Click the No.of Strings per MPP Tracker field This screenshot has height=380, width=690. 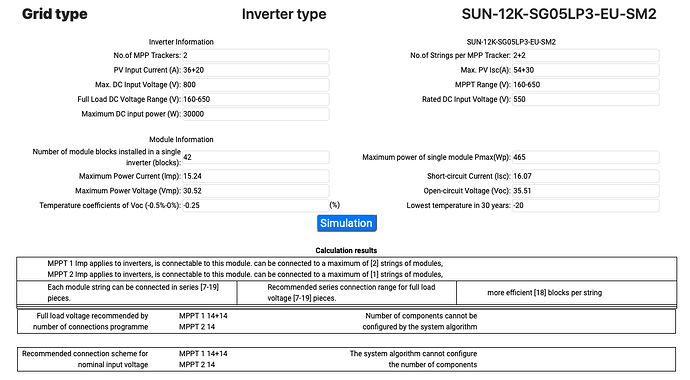(586, 55)
